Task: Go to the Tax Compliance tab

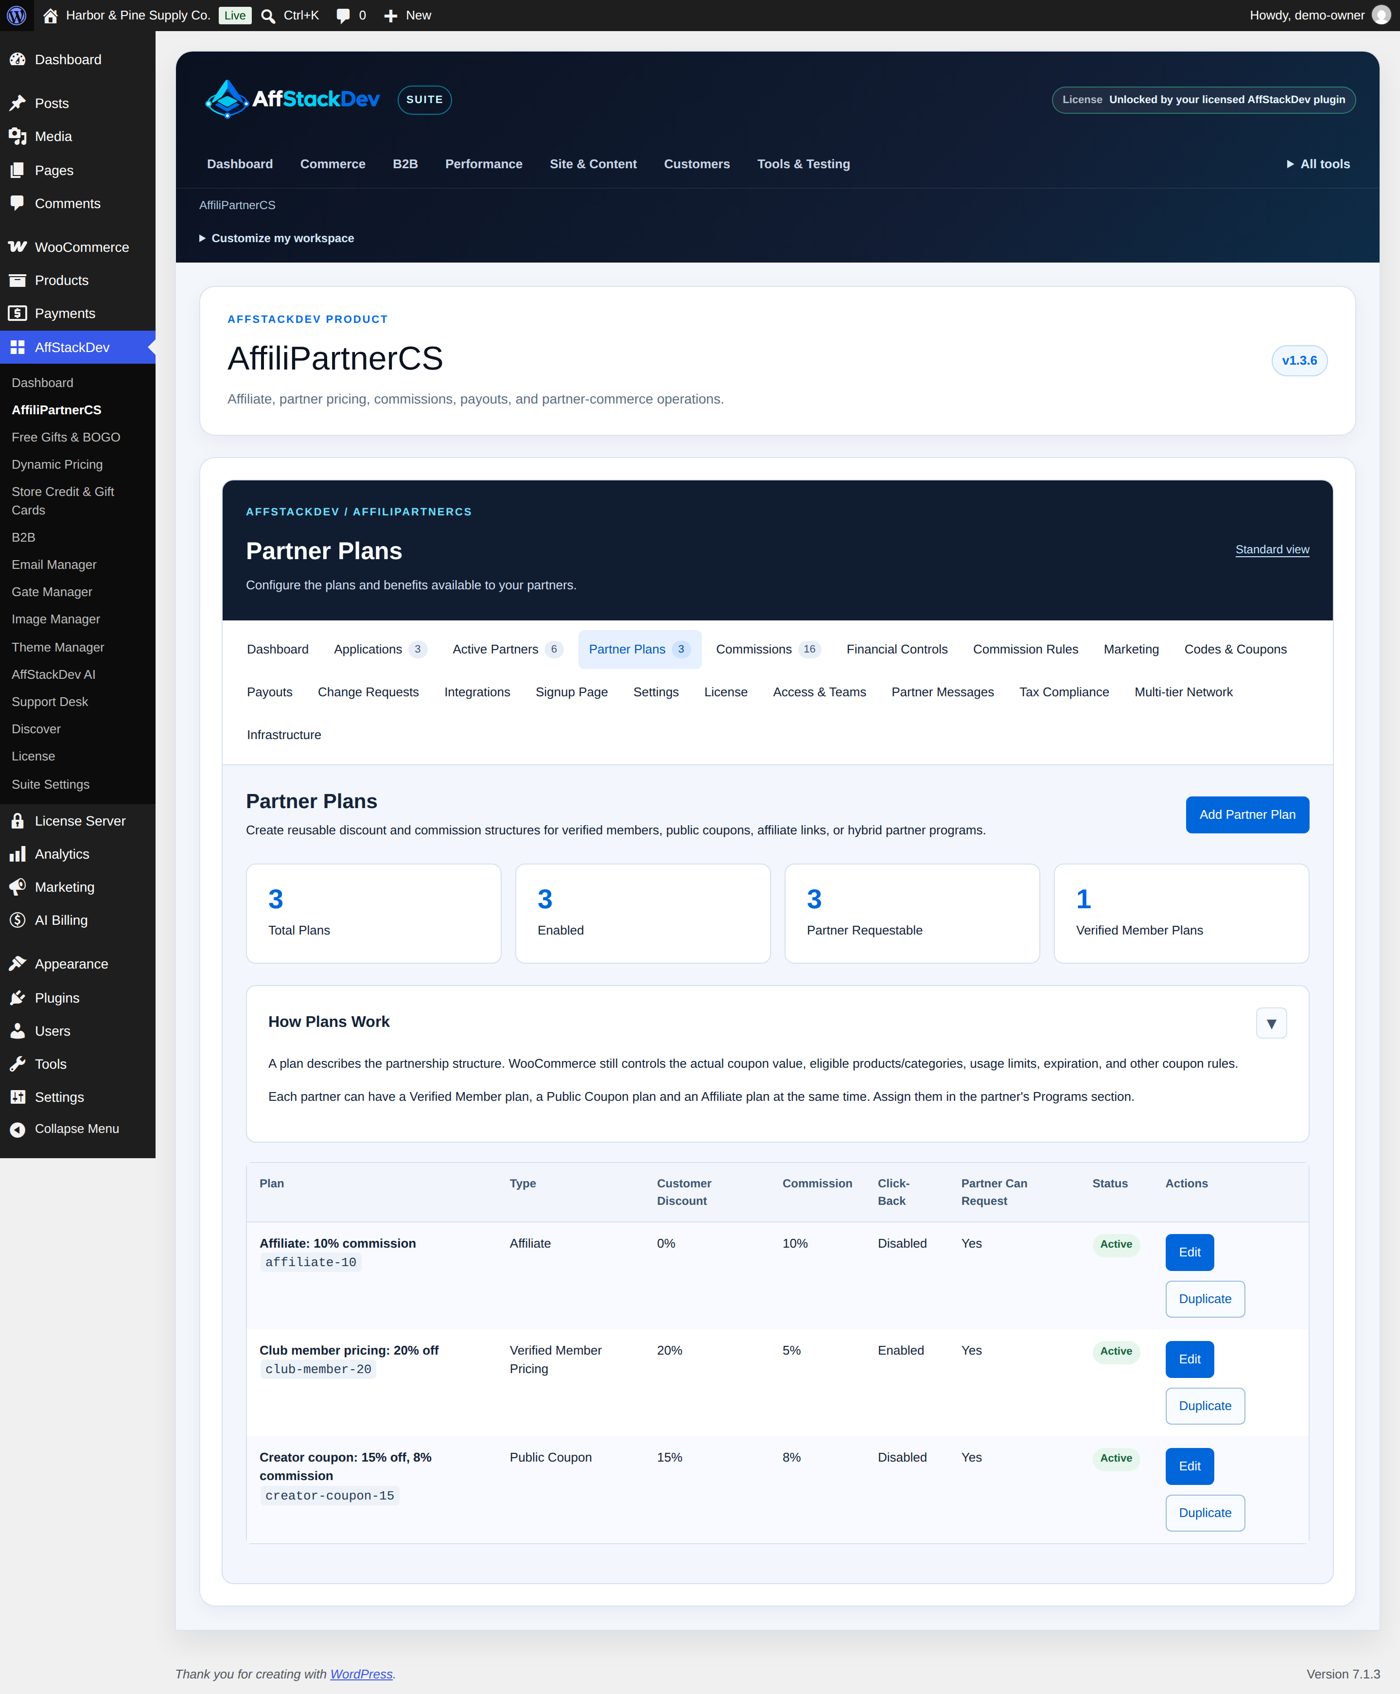Action: (1064, 692)
